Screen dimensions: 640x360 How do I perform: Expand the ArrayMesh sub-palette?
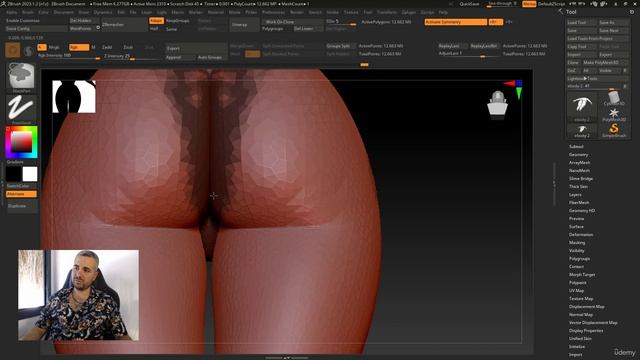click(579, 162)
